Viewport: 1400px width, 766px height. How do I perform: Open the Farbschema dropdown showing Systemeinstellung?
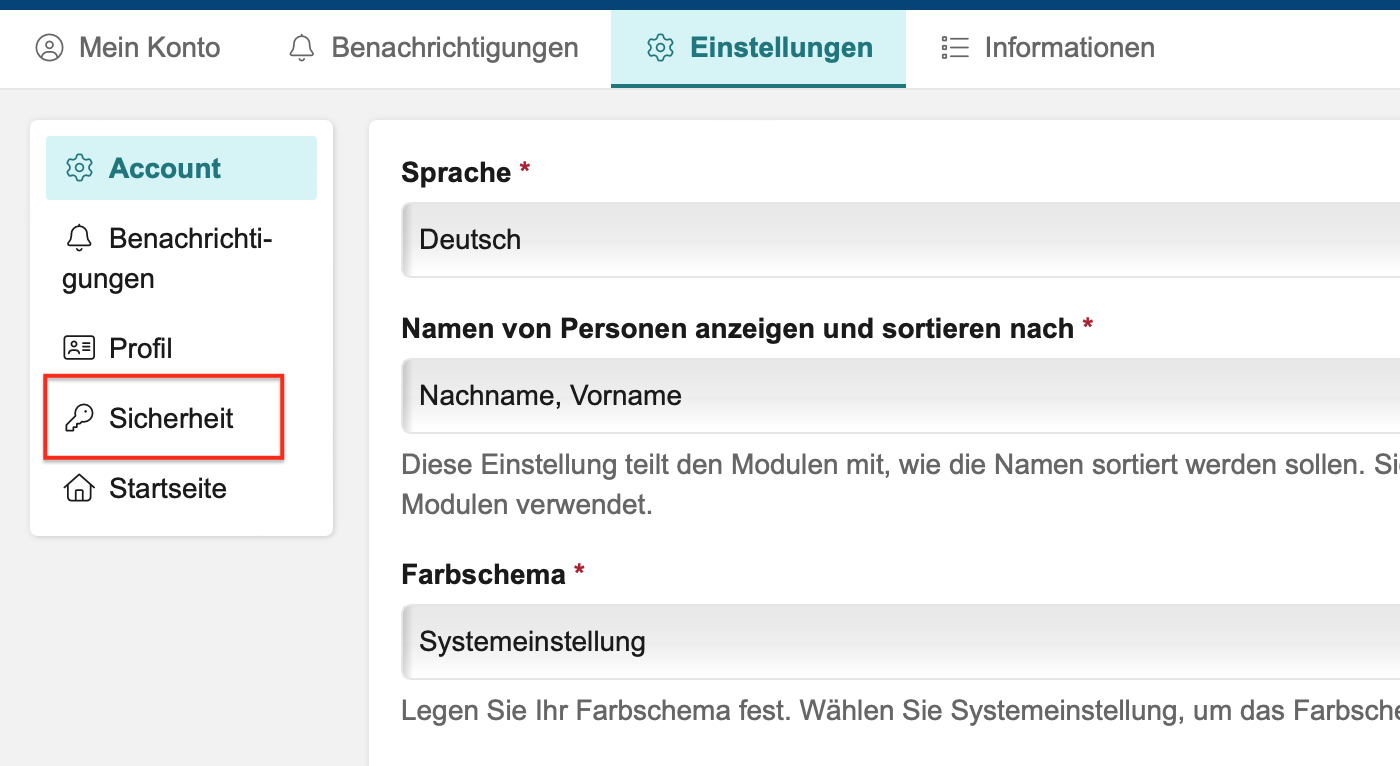tap(900, 641)
